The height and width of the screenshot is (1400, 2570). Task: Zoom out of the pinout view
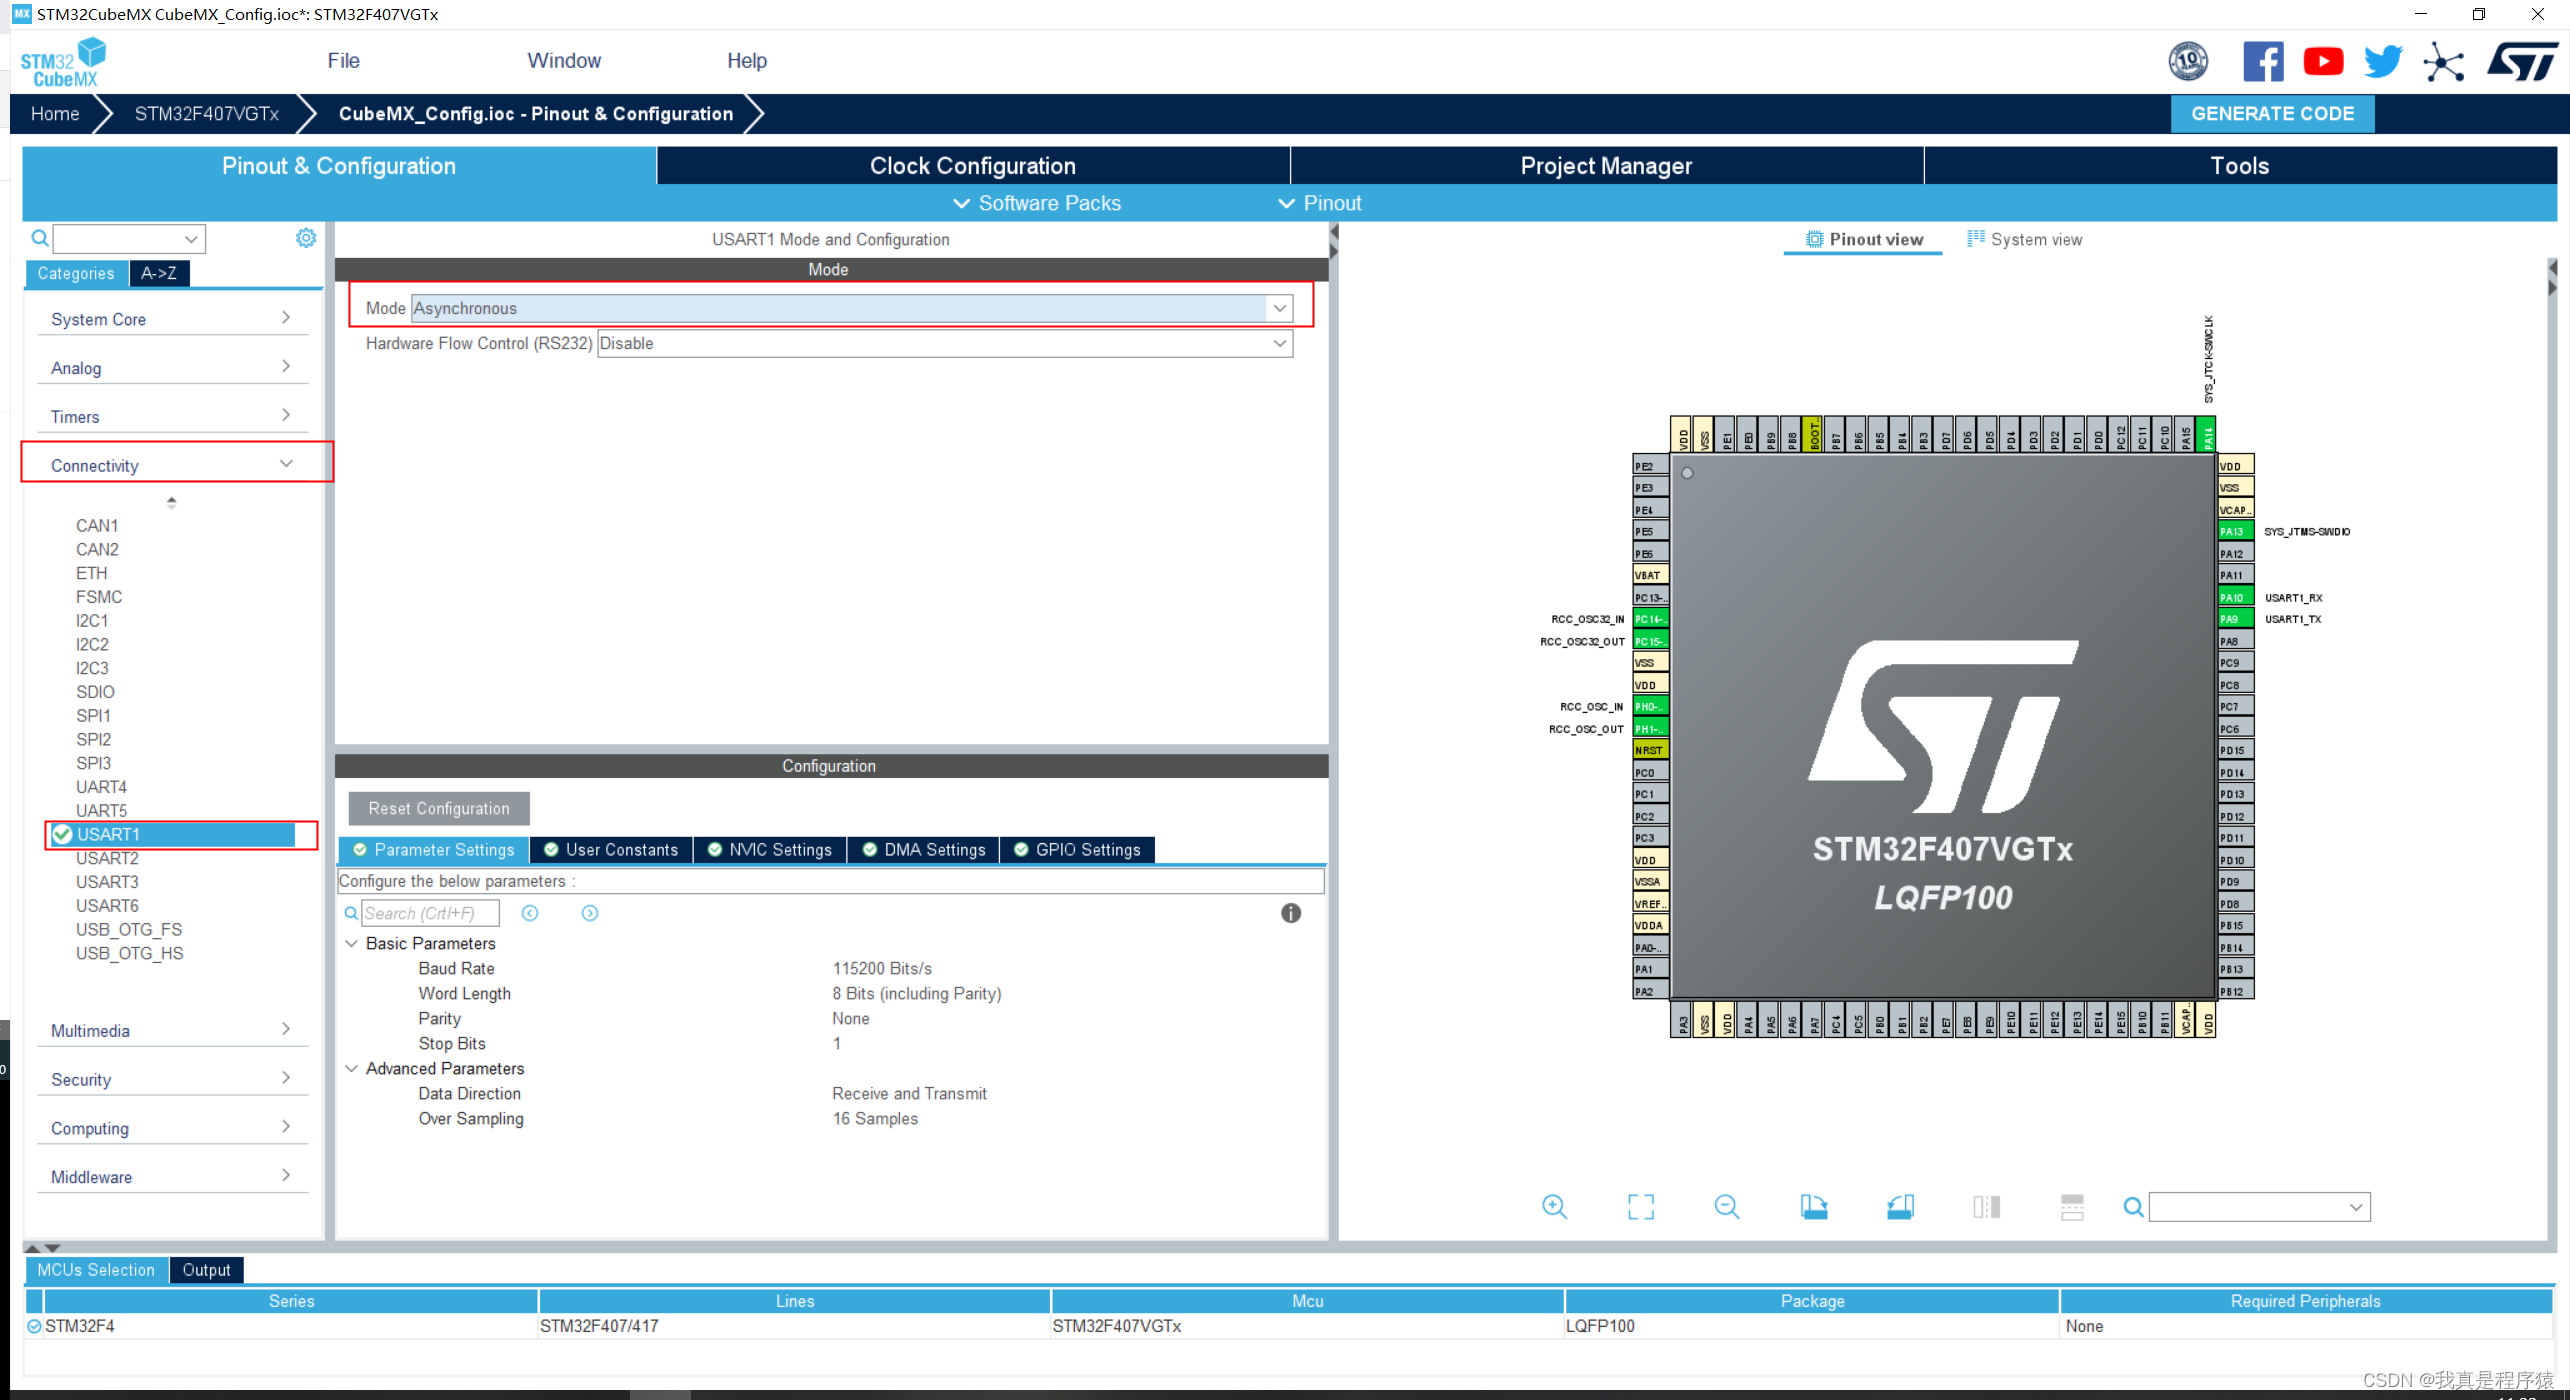(1727, 1207)
